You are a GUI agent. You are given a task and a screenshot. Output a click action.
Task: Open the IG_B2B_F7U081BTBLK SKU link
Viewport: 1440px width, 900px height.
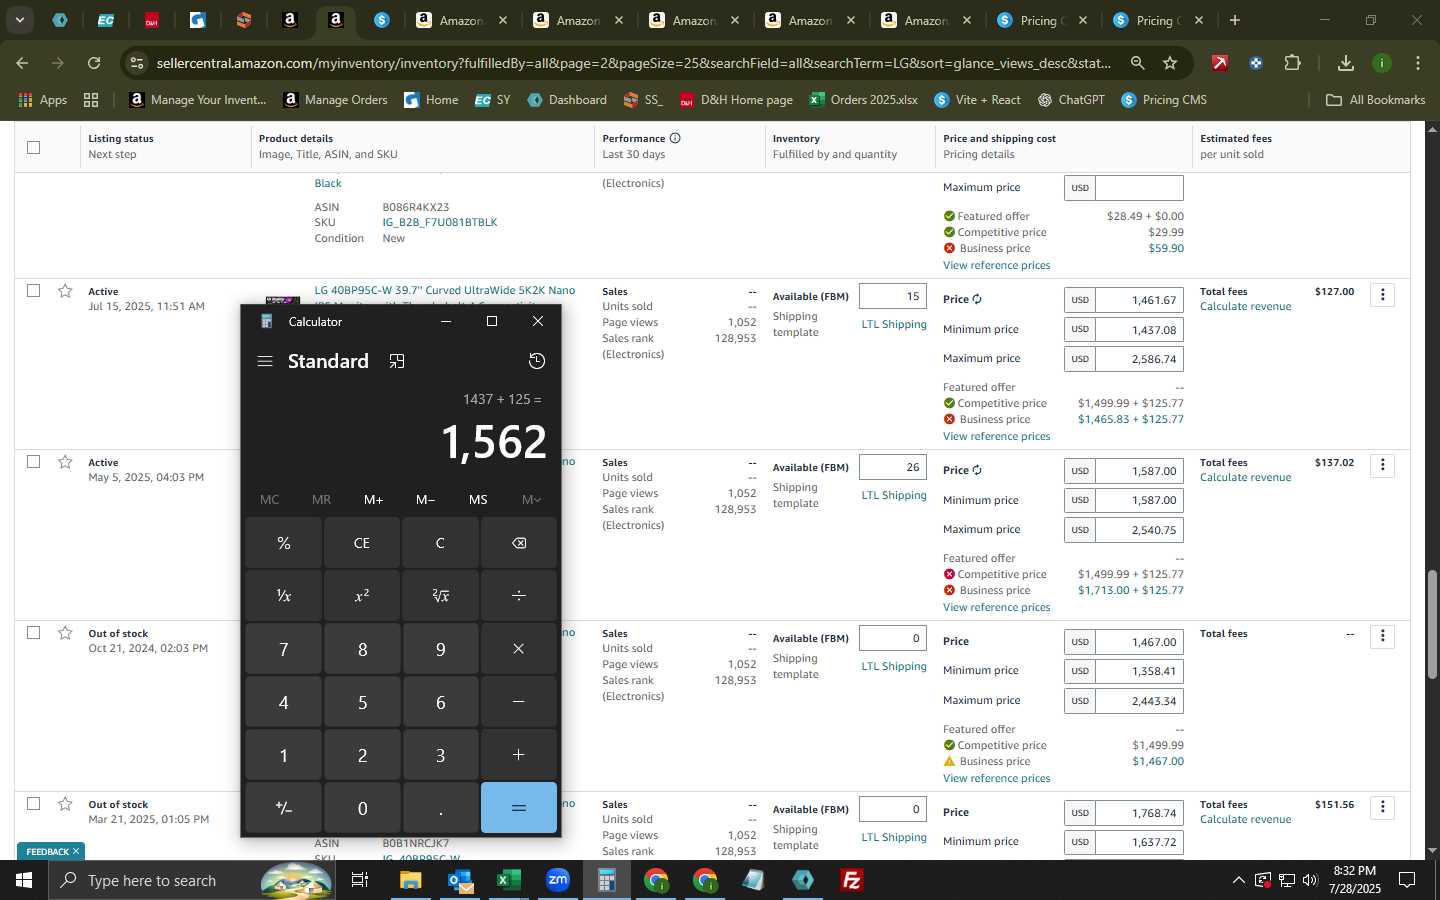pos(439,223)
